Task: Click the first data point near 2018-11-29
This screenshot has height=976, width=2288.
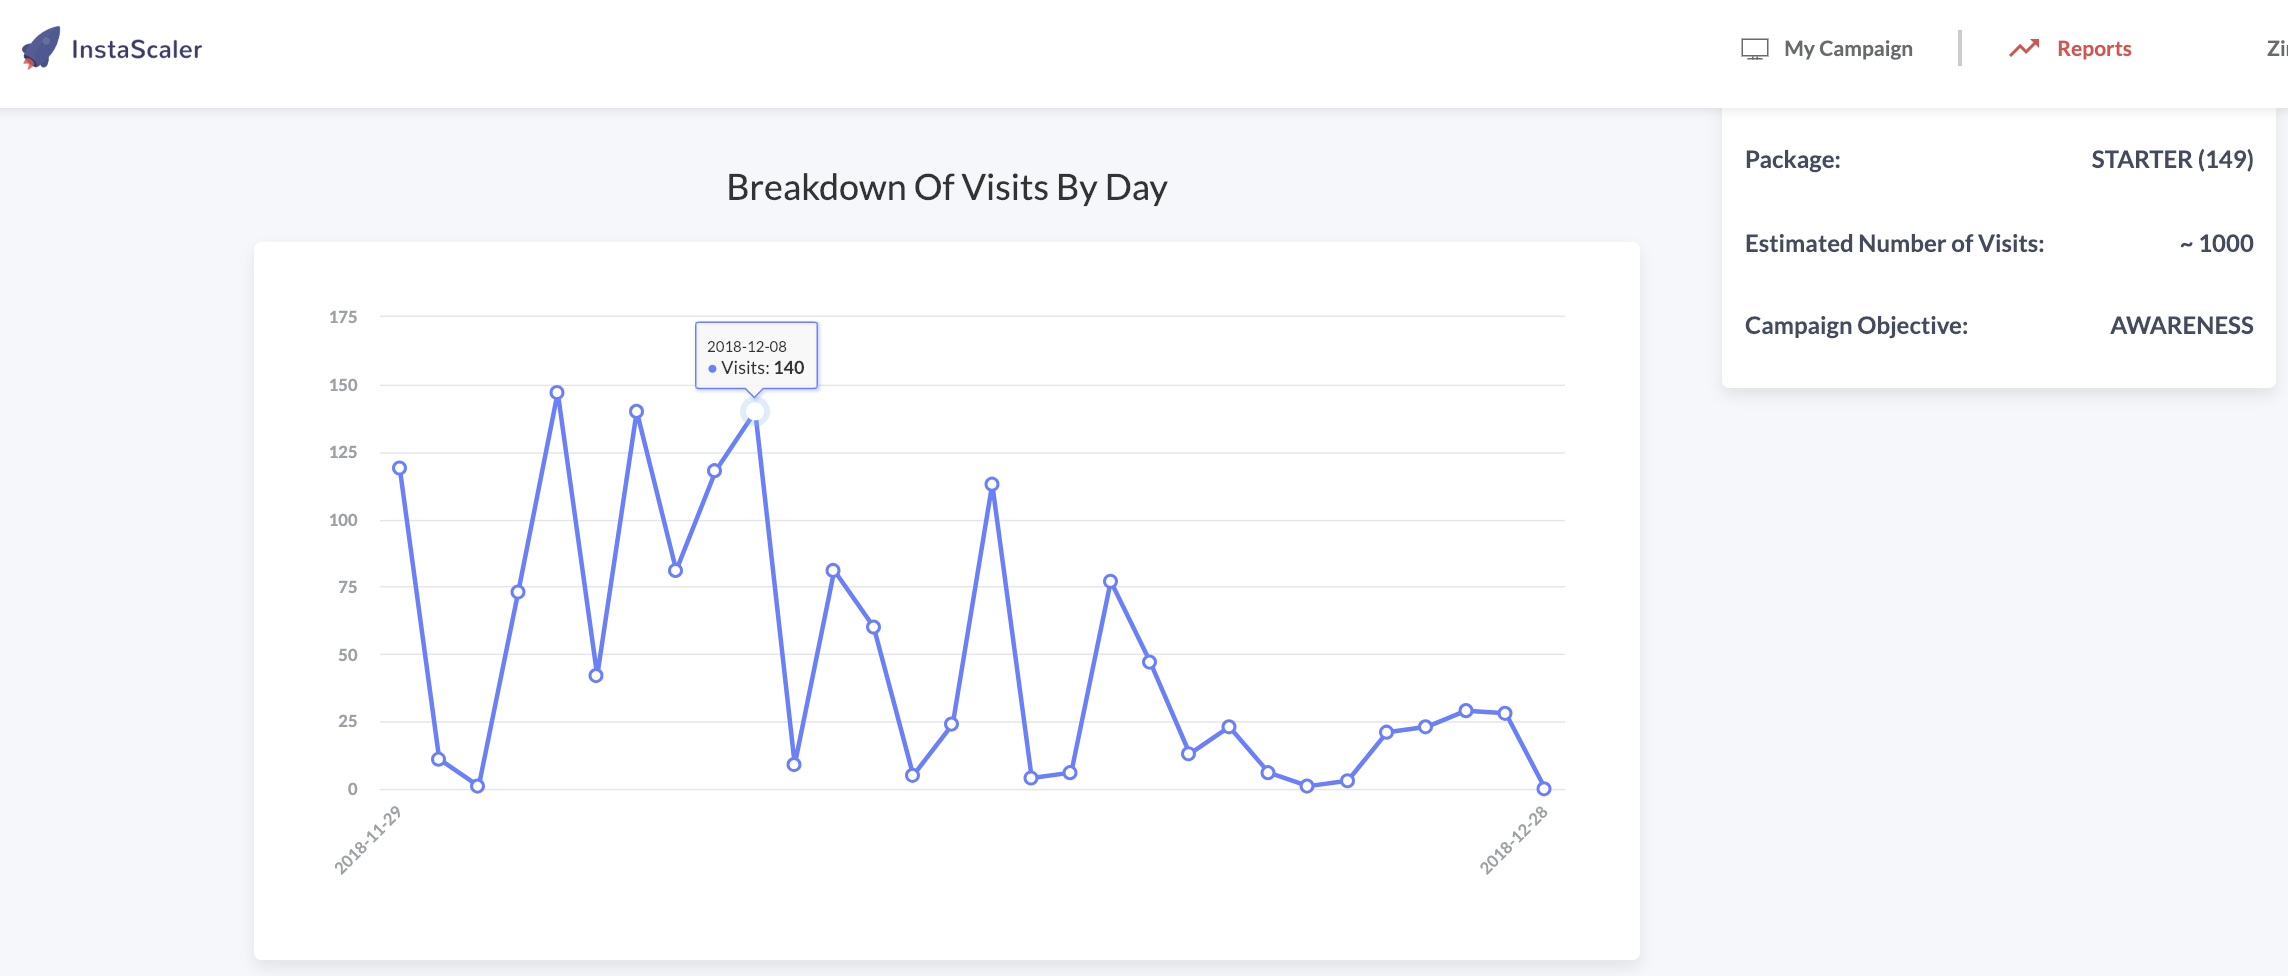Action: pos(398,465)
